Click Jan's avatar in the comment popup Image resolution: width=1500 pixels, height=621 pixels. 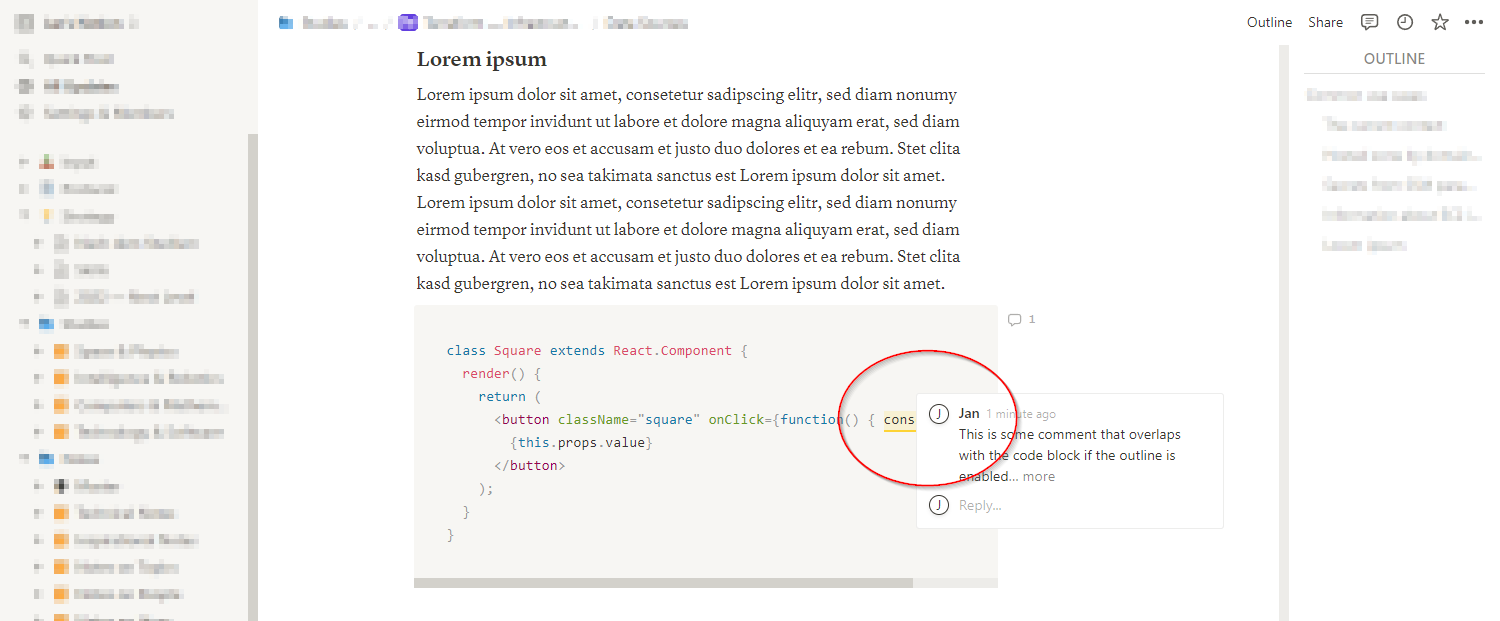(938, 412)
